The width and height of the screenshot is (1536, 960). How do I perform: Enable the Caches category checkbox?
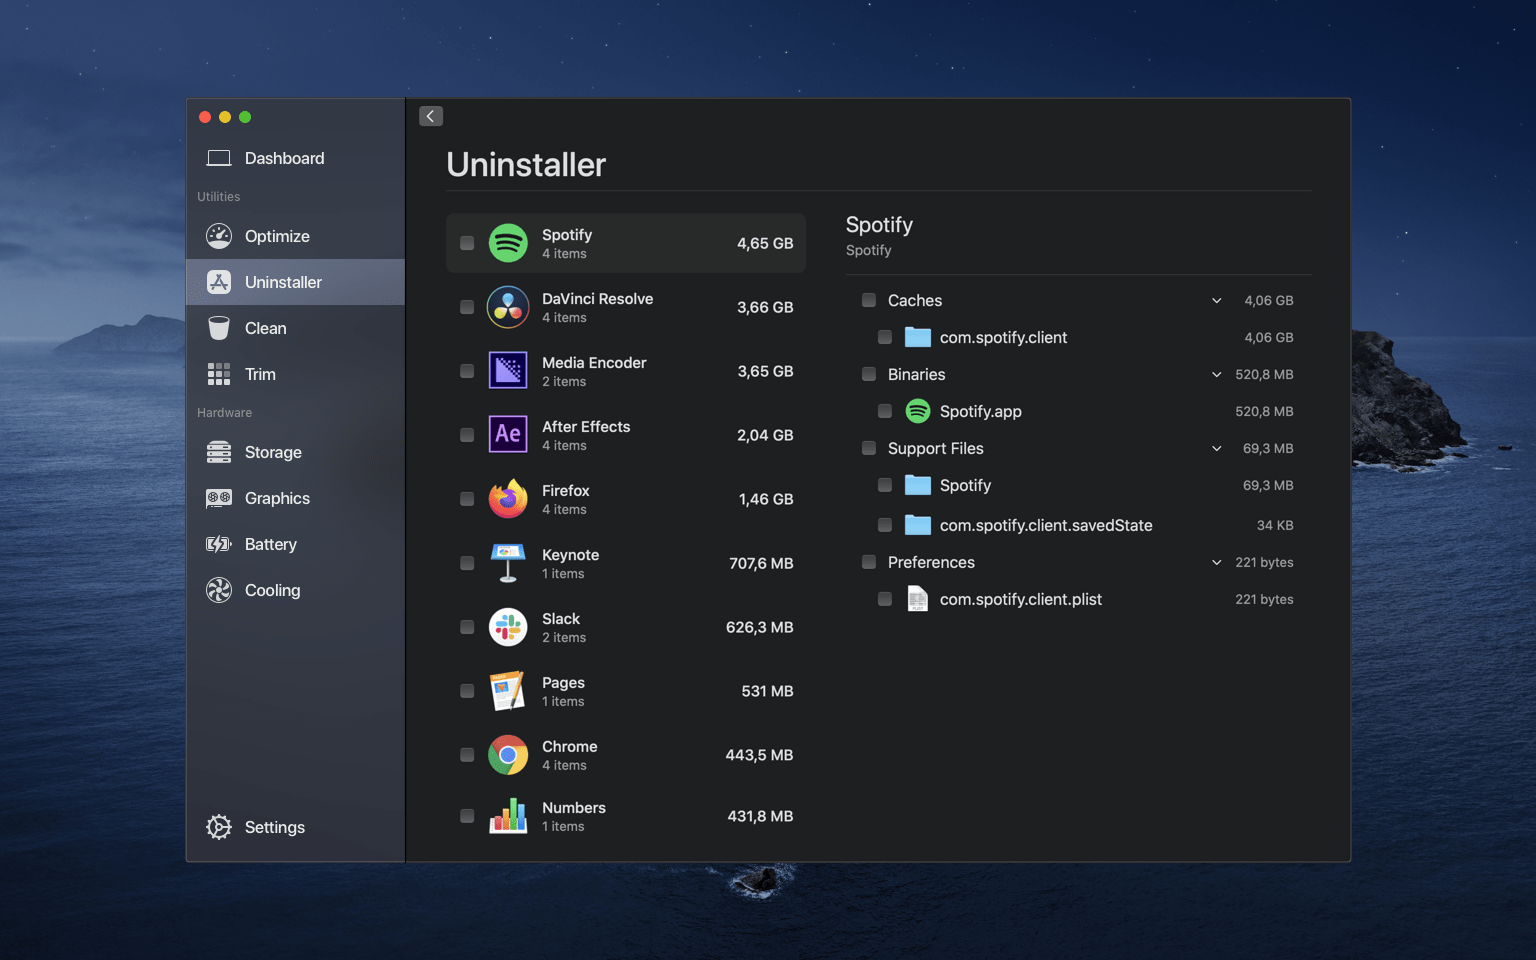pyautogui.click(x=869, y=300)
